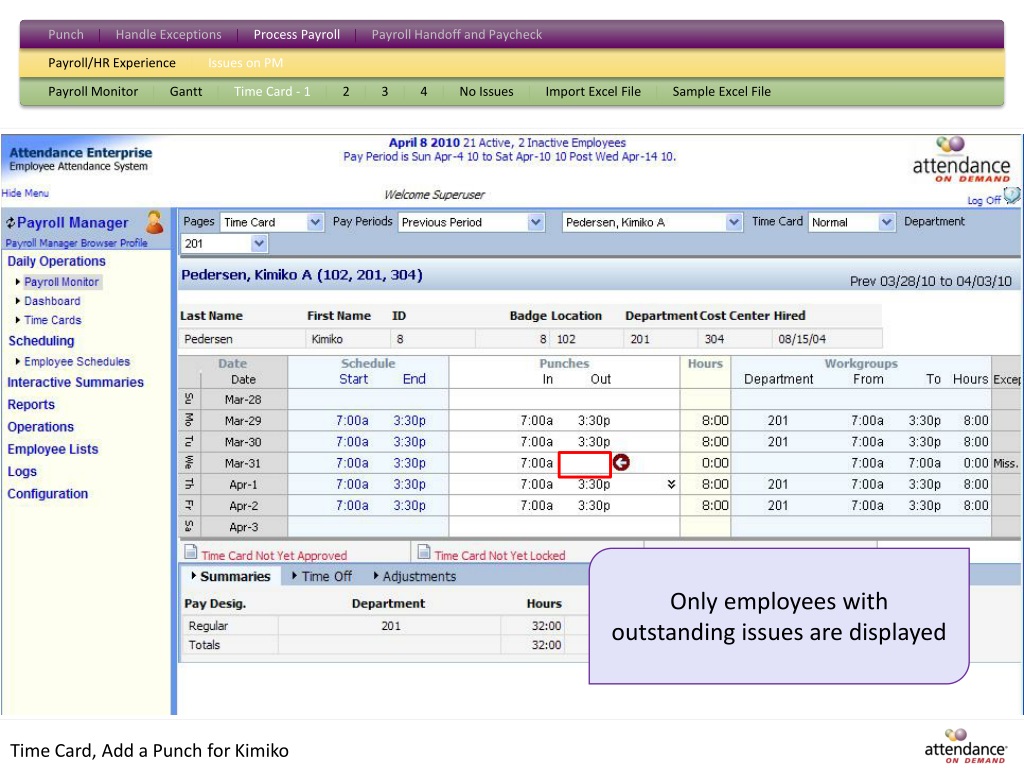Click the Time Card Not Yet Locked document icon
Screen dimensions: 1024x768
[x=424, y=552]
